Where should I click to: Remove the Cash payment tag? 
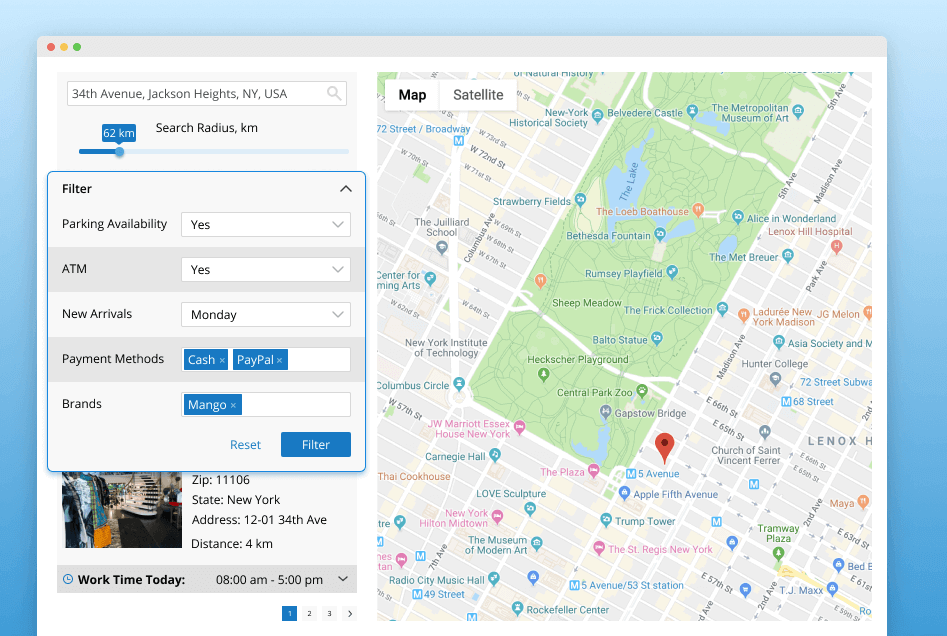point(222,361)
